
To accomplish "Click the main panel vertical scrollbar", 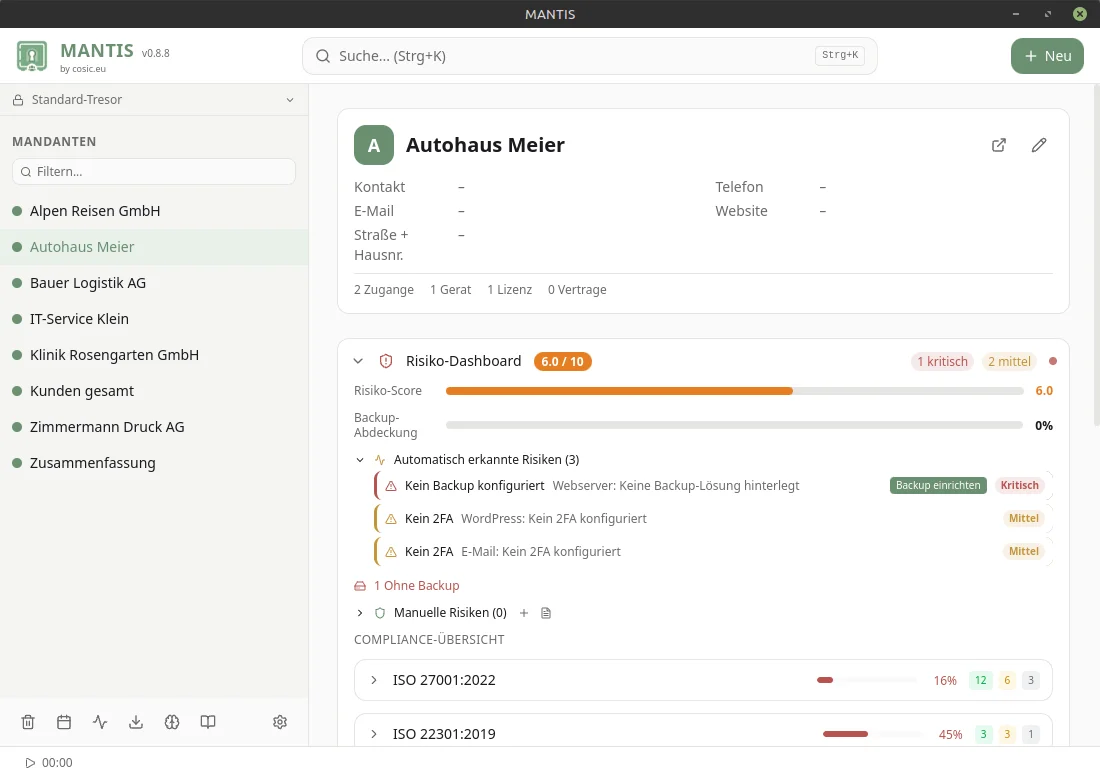I will point(1096,256).
